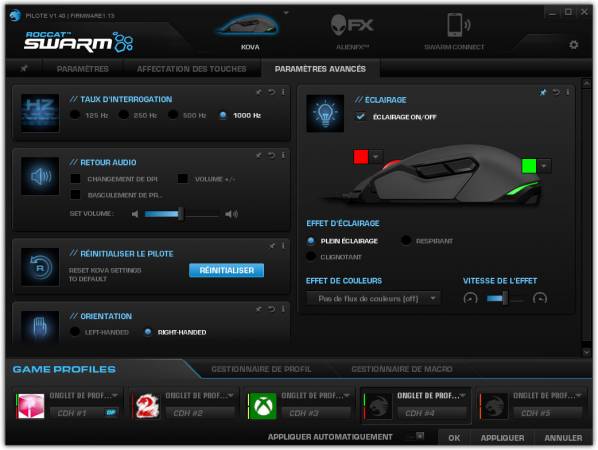Open the AlienFX module icon

click(352, 25)
